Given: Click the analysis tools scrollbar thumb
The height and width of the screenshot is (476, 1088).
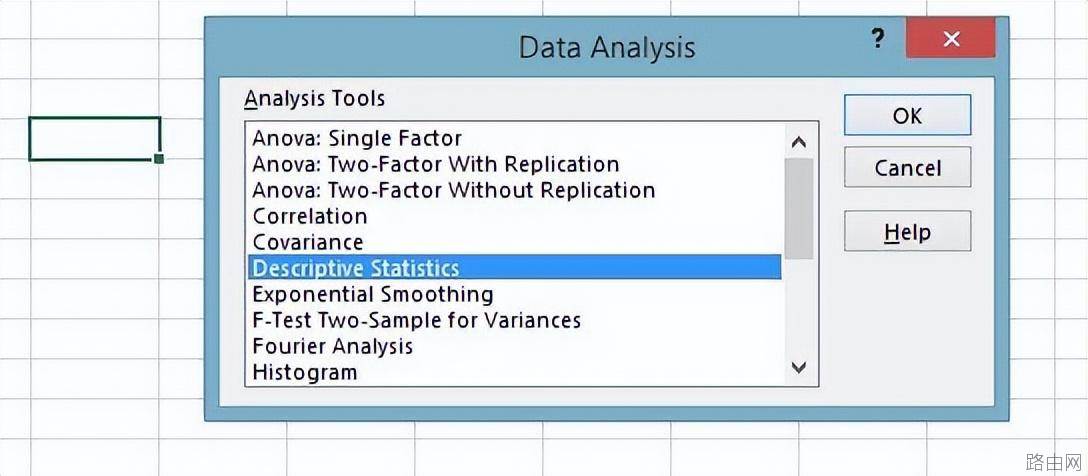Looking at the screenshot, I should pos(799,209).
